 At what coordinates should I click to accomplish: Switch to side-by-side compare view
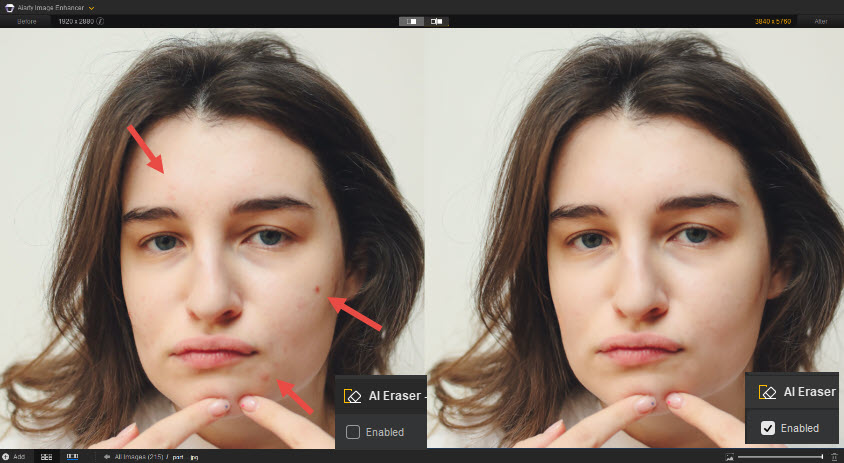point(411,22)
